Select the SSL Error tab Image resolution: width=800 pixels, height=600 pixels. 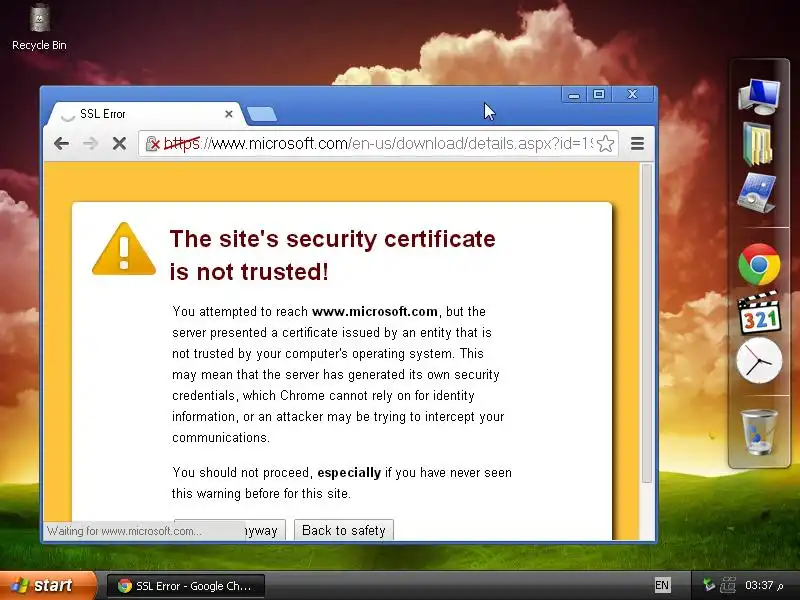coord(145,114)
